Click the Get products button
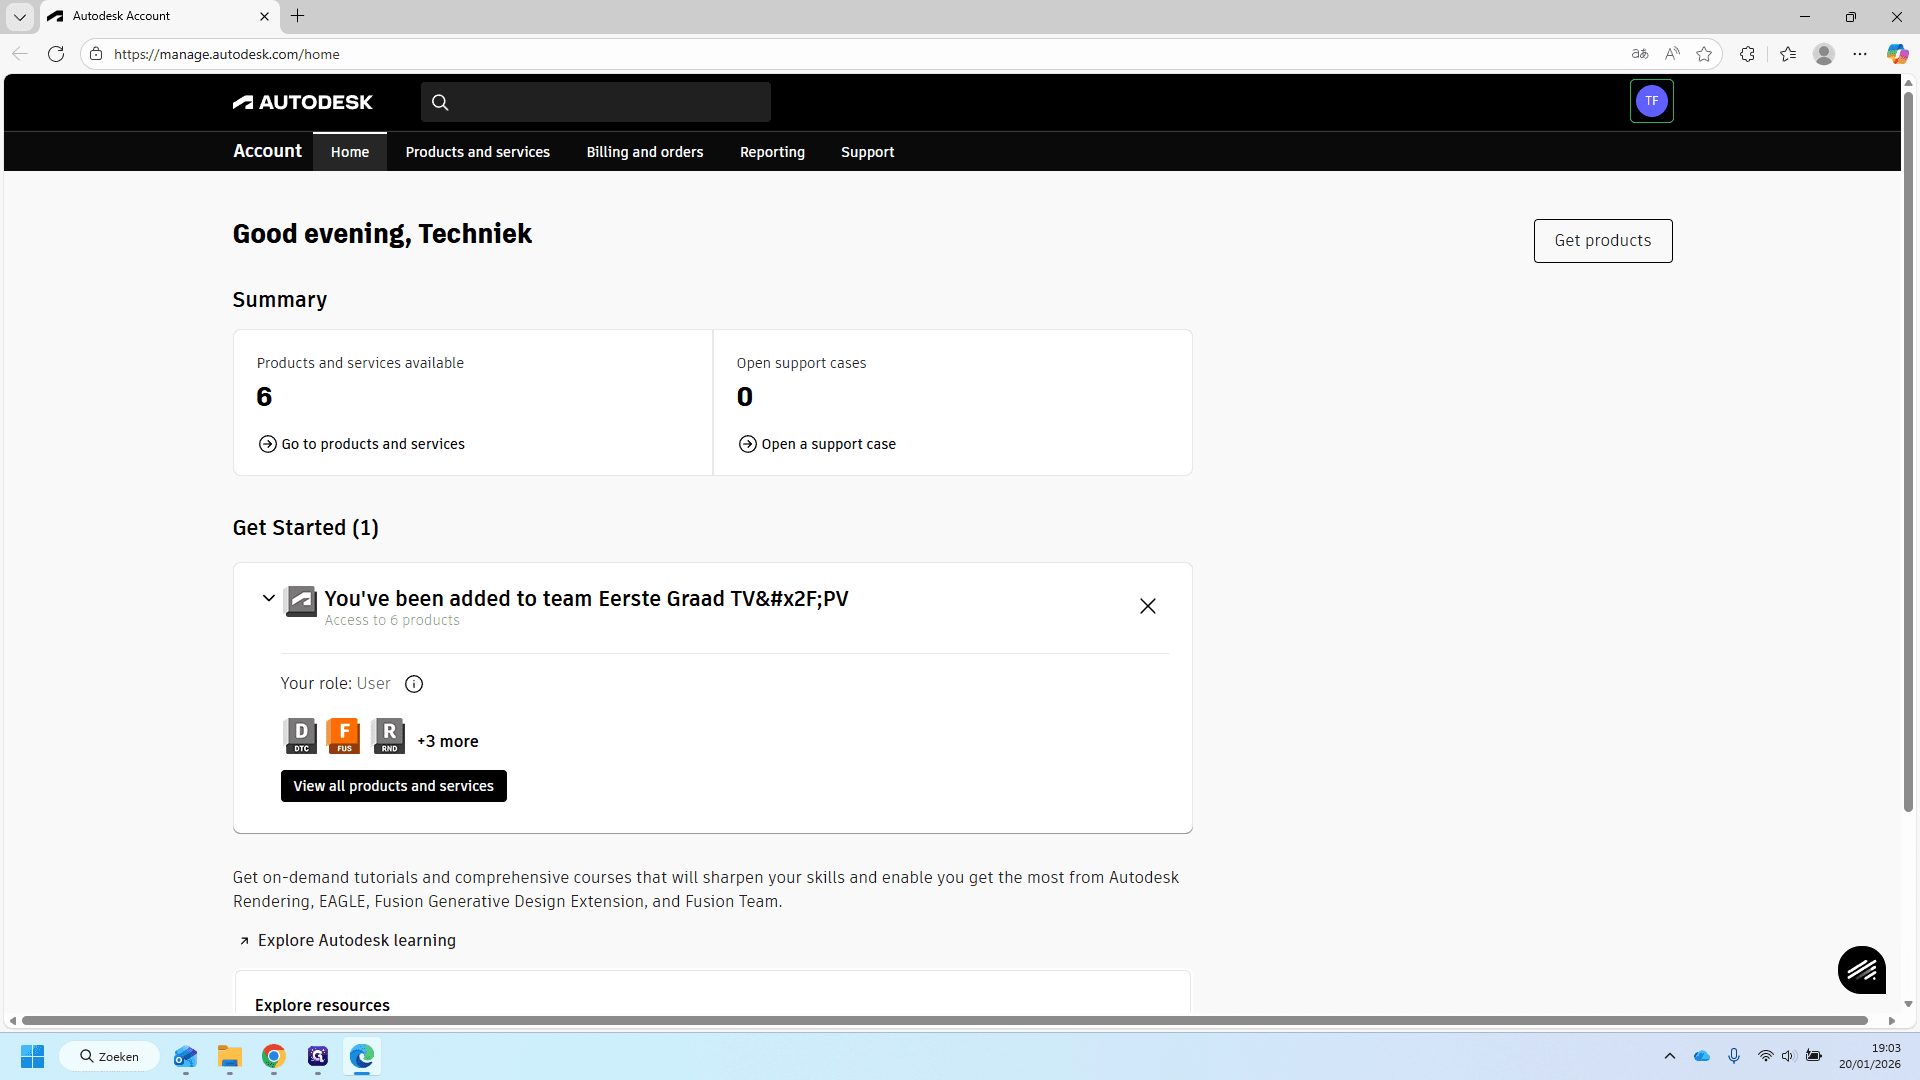 click(x=1603, y=241)
